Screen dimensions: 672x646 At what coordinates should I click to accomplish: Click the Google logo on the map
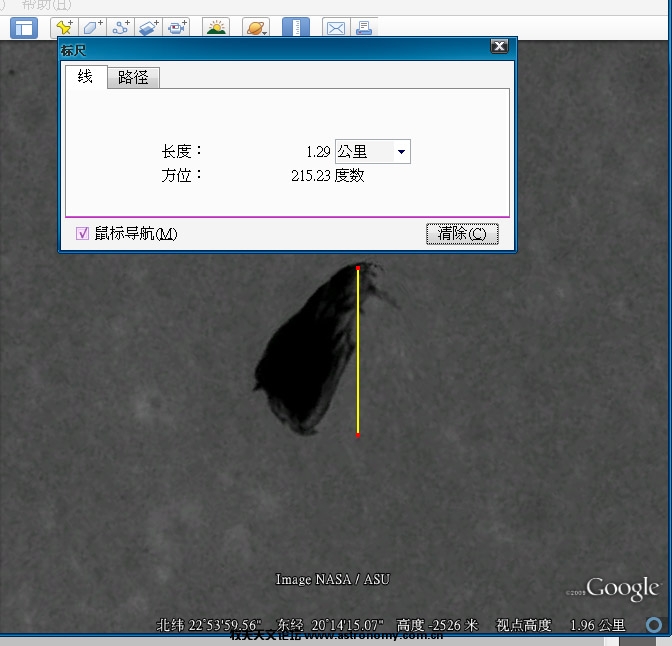coord(622,589)
